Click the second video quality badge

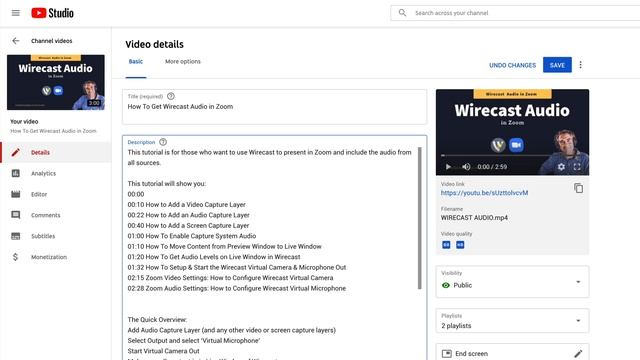click(x=460, y=245)
